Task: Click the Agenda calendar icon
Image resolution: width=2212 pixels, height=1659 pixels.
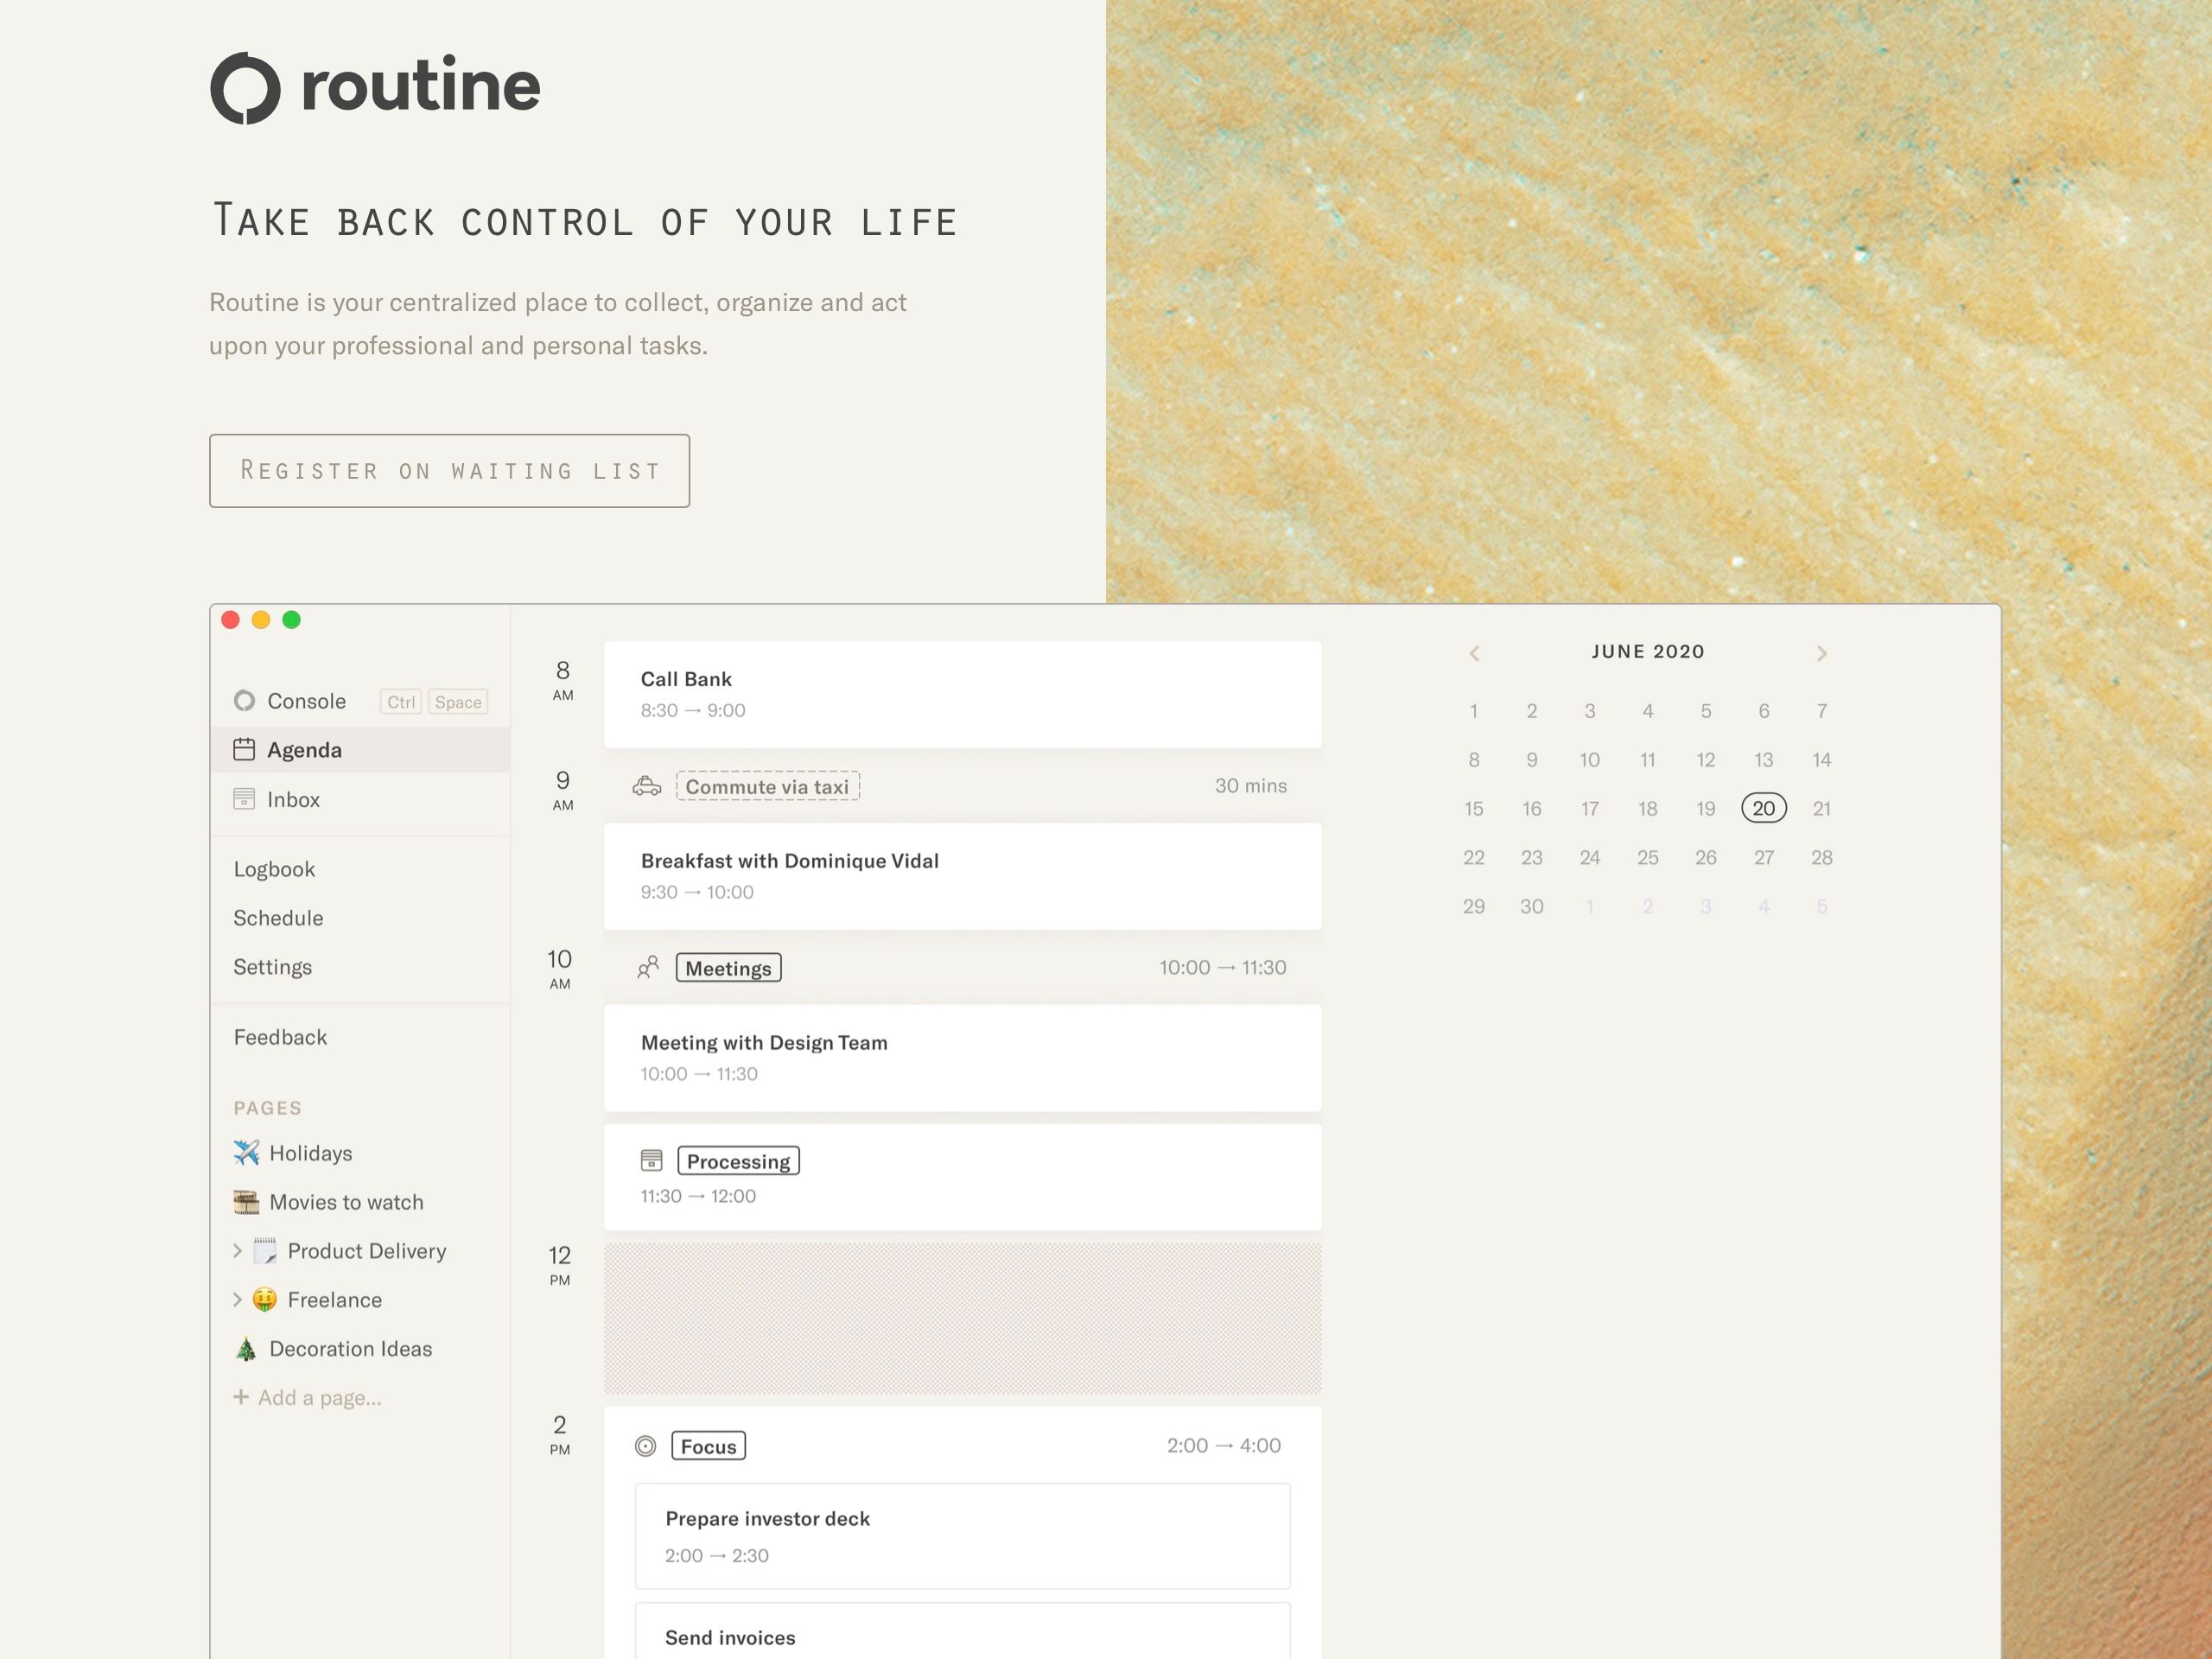Action: point(244,749)
